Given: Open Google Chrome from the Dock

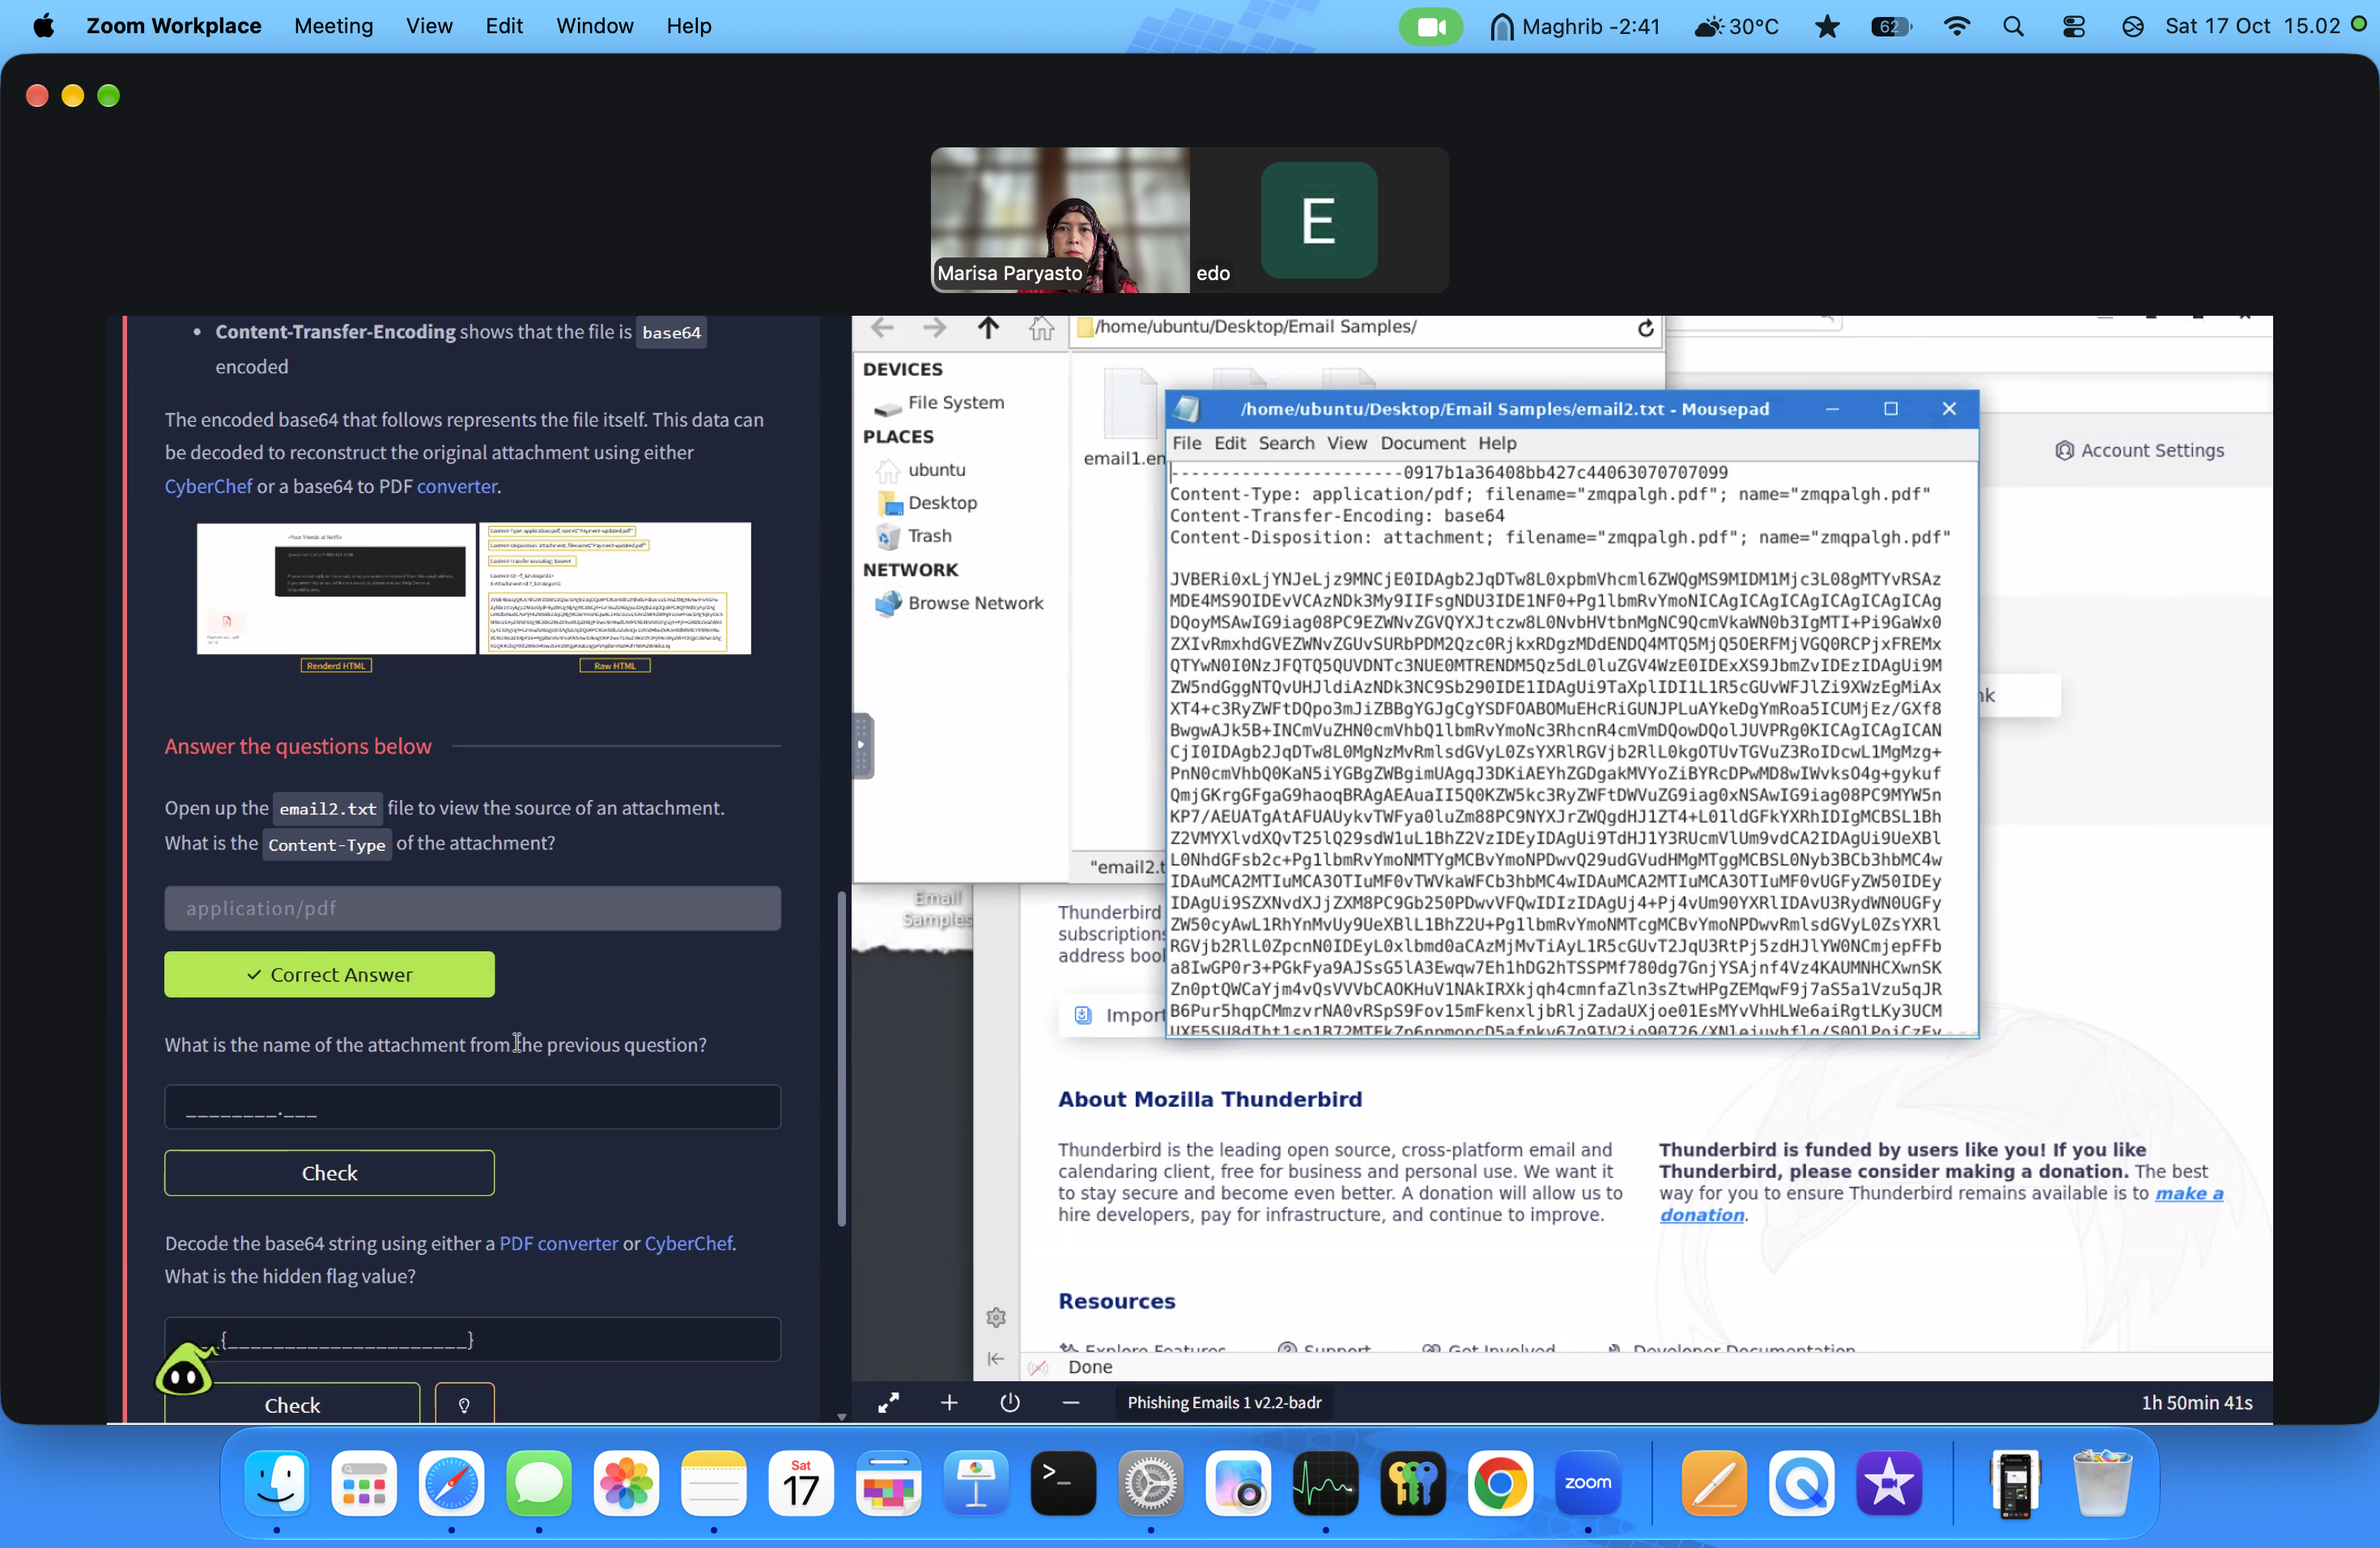Looking at the screenshot, I should (1499, 1483).
